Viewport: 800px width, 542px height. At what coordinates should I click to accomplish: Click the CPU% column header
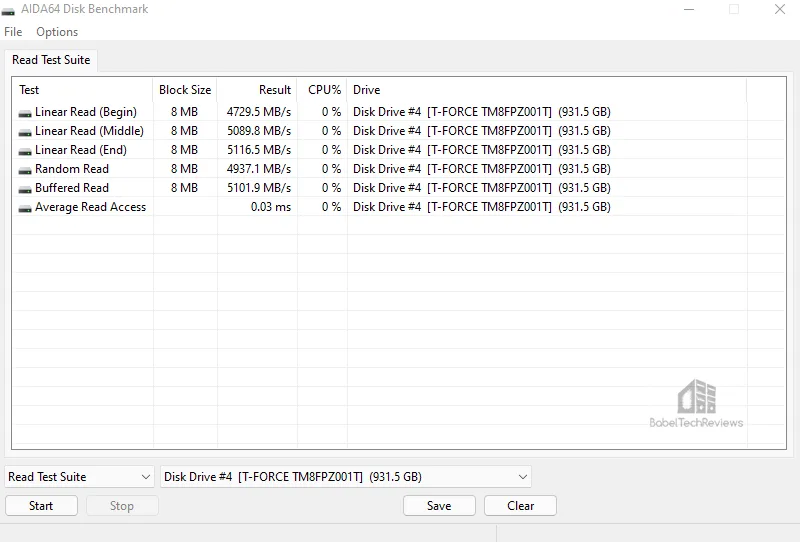[x=324, y=90]
